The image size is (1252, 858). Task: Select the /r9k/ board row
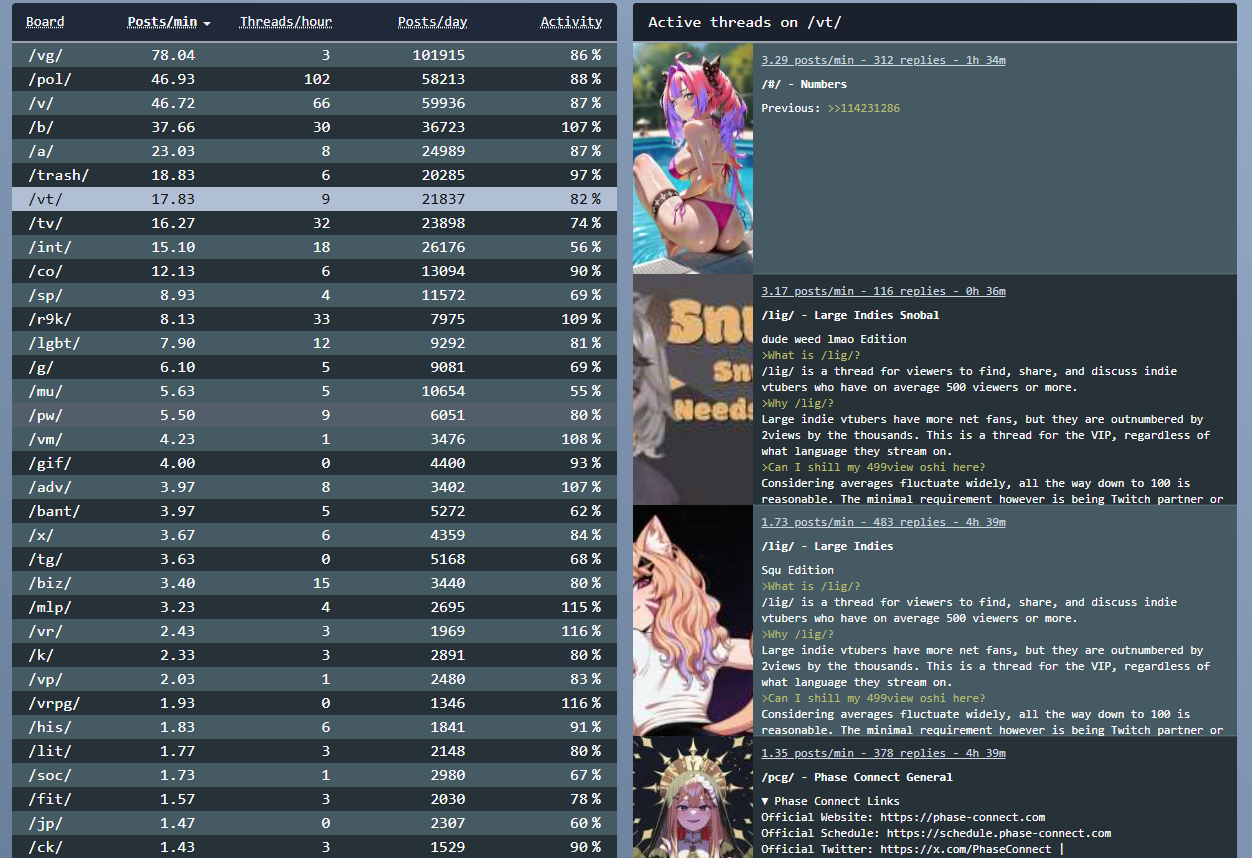(x=314, y=319)
